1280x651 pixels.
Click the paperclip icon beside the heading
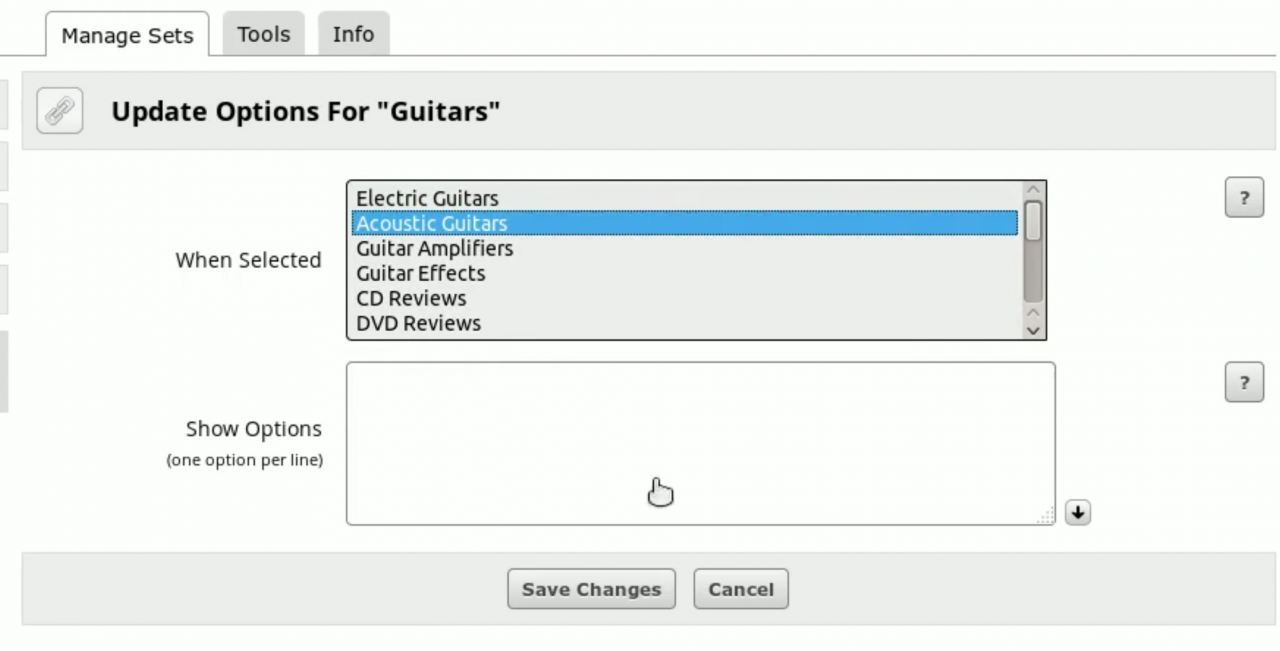(x=59, y=111)
